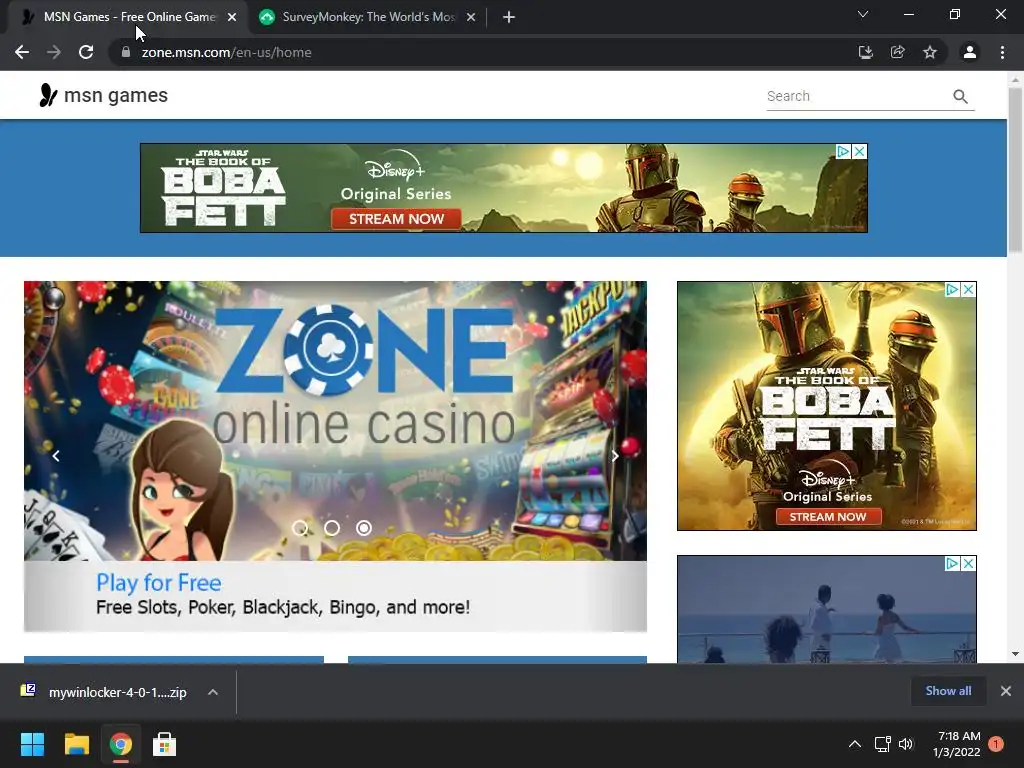The height and width of the screenshot is (768, 1024).
Task: Show the previous carousel slide
Action: [x=56, y=456]
